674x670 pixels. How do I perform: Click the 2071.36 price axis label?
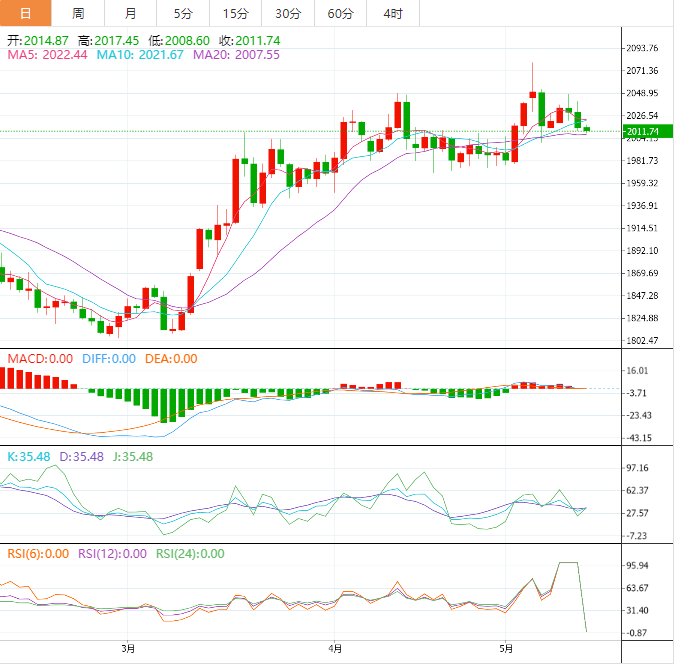642,70
